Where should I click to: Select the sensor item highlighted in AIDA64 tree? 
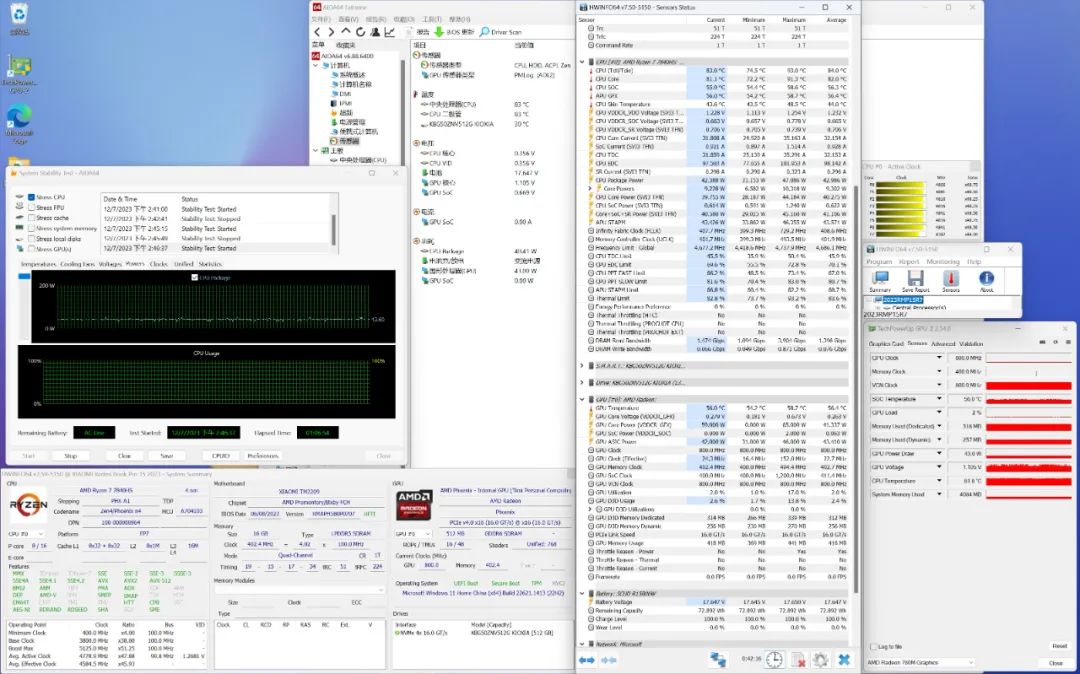click(344, 141)
